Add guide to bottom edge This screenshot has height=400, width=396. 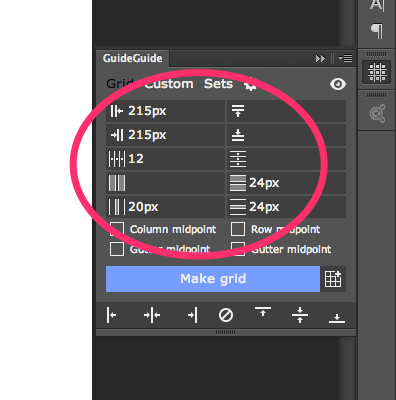point(337,318)
